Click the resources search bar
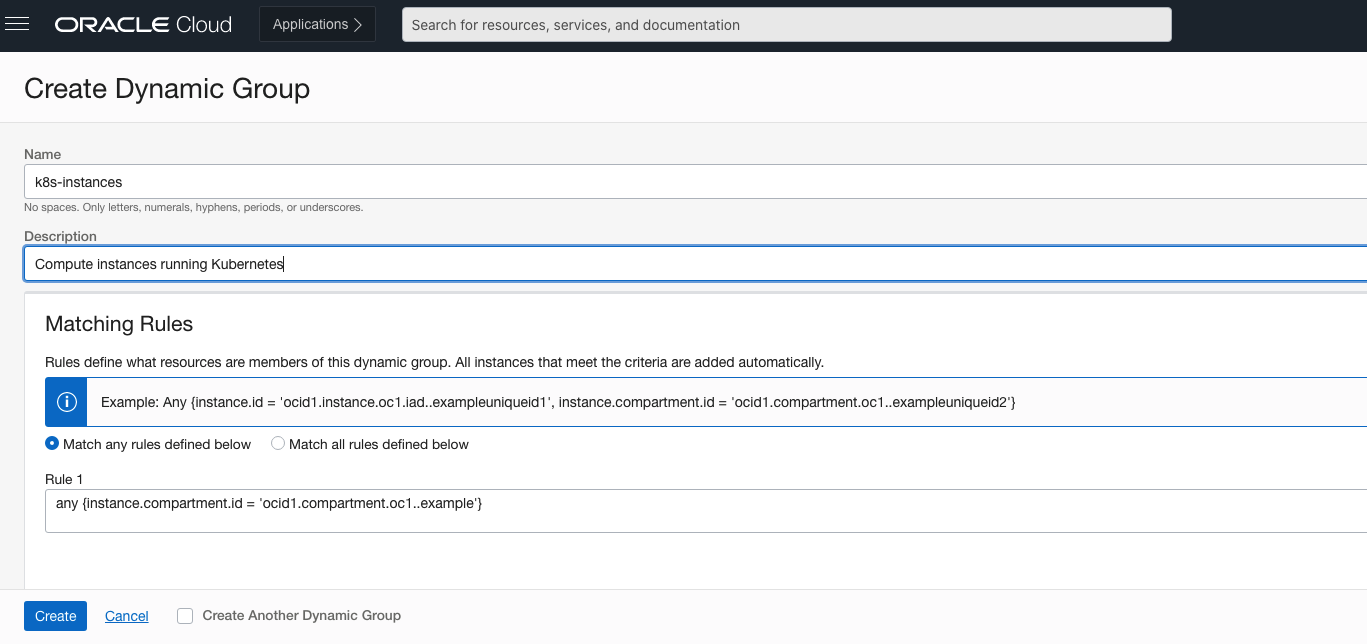 pos(787,24)
